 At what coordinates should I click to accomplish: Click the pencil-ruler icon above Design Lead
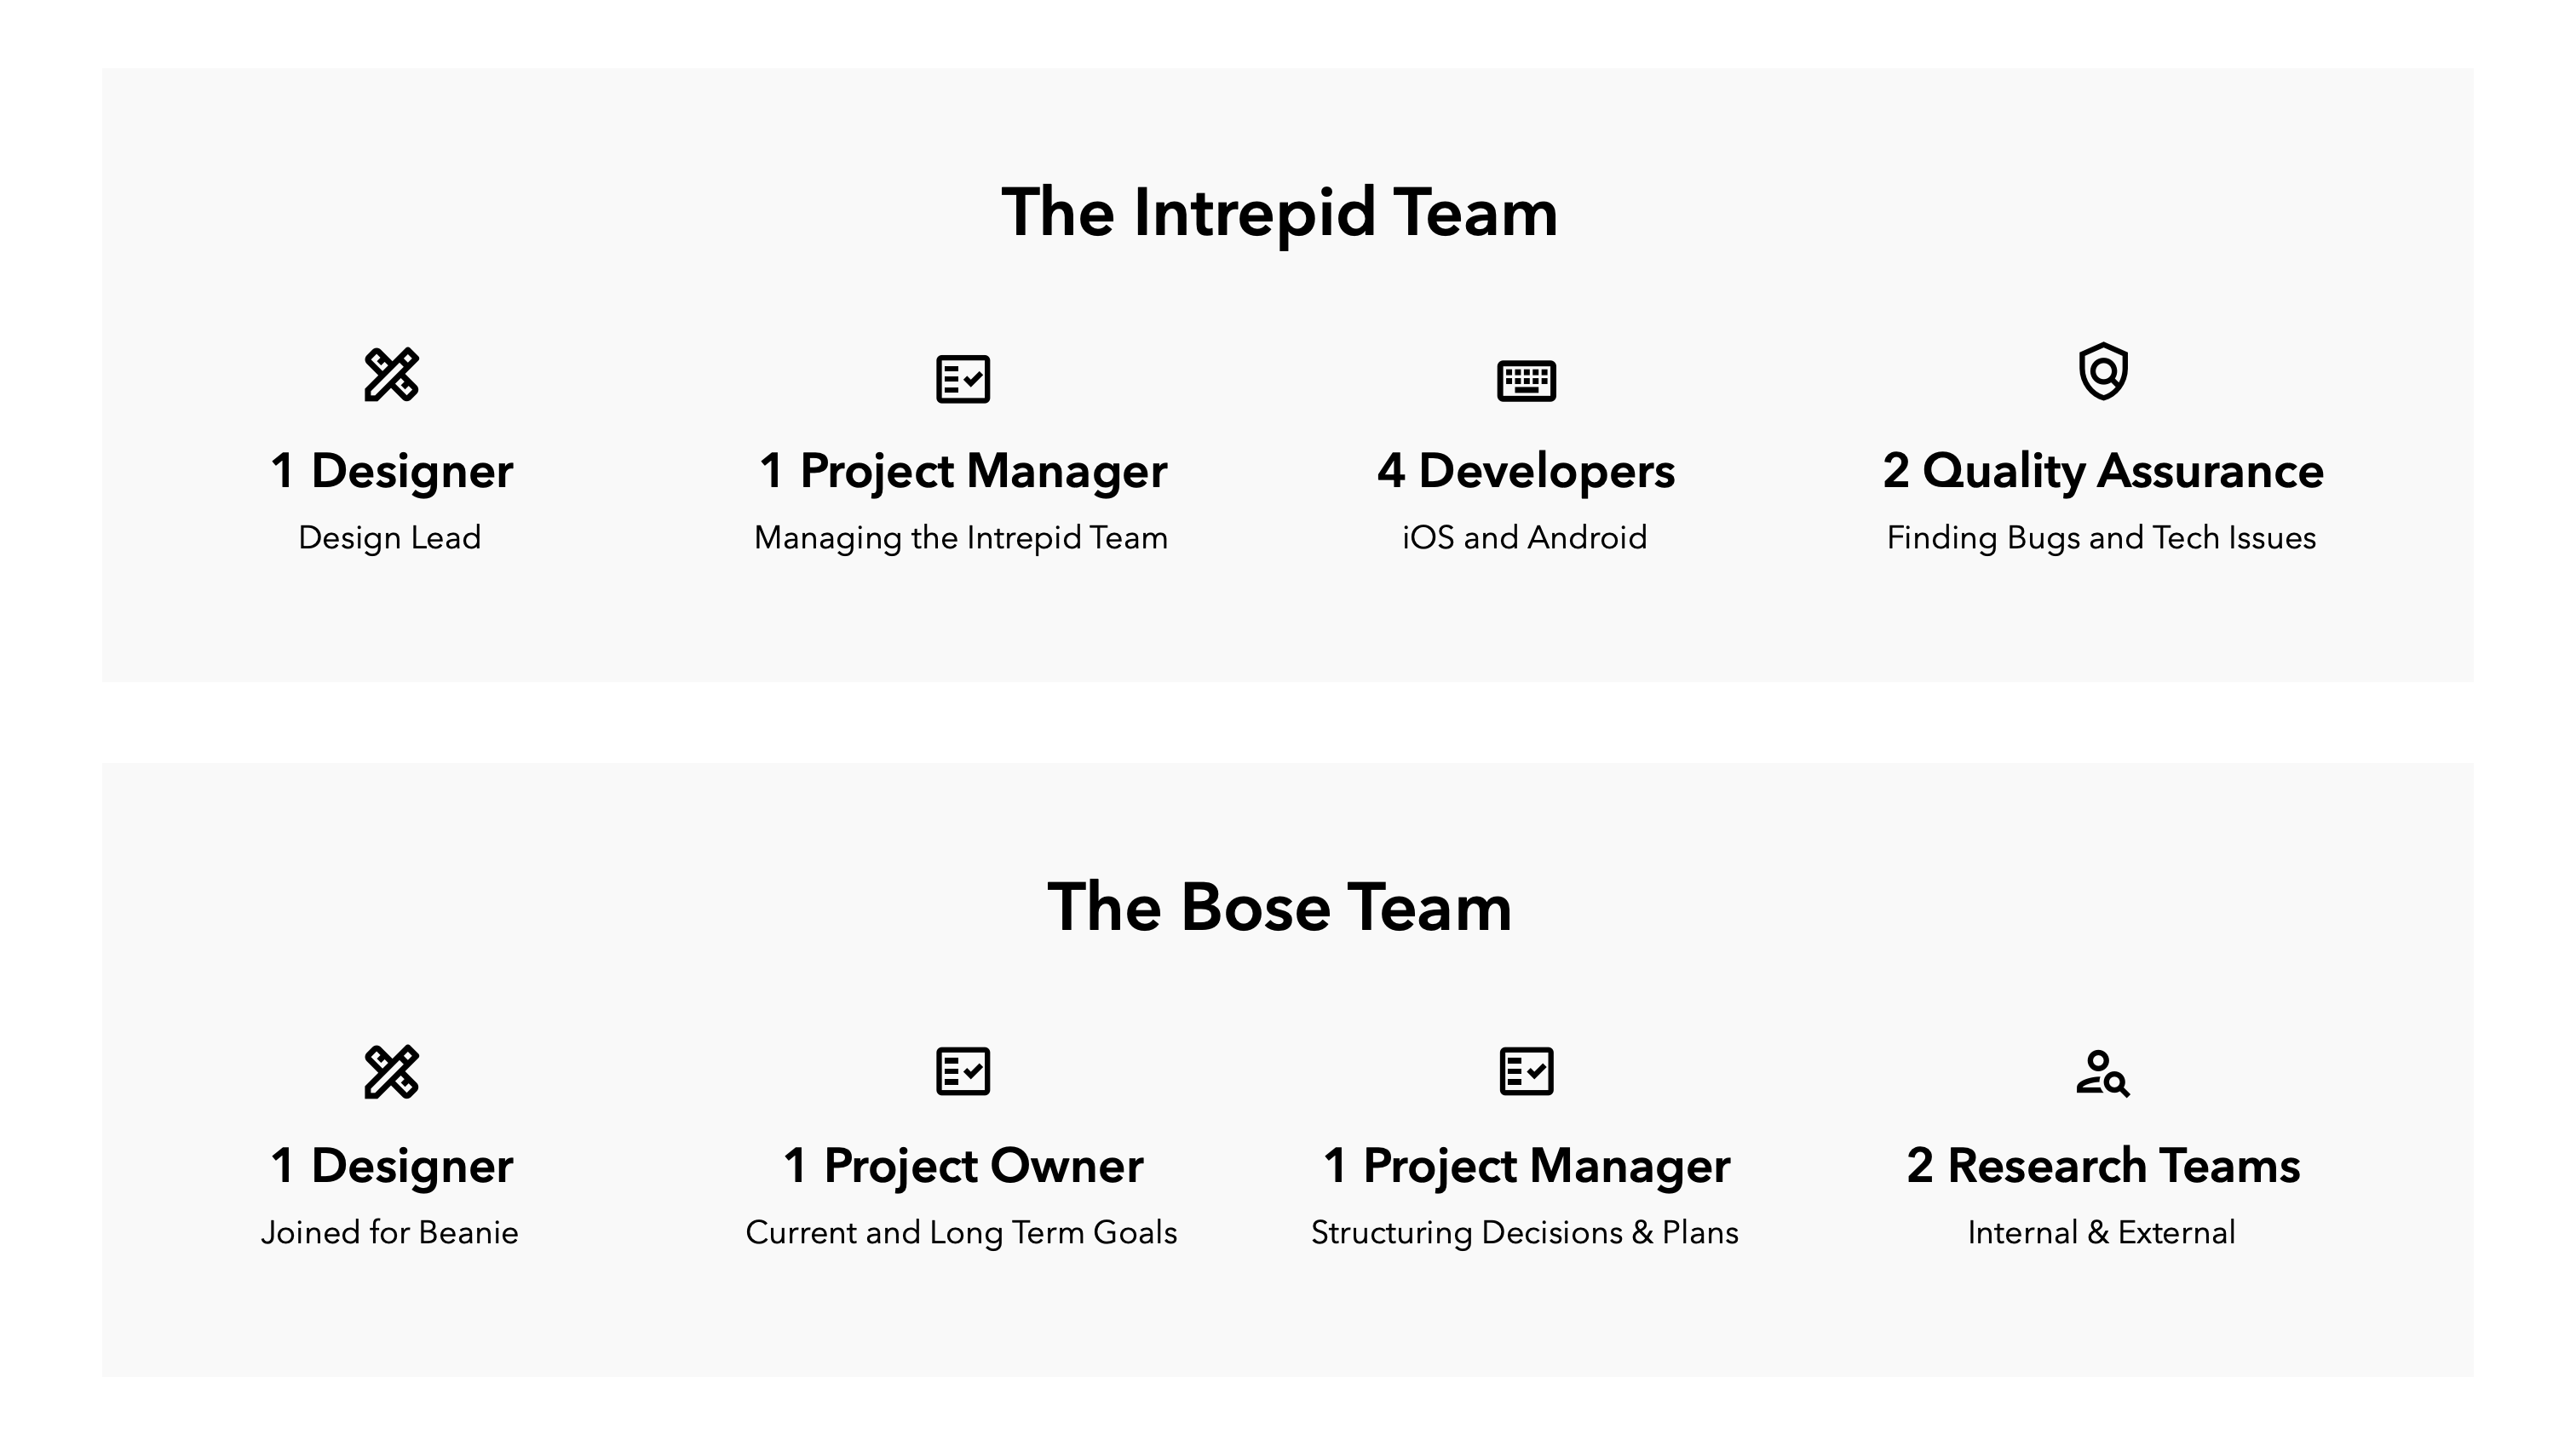391,375
